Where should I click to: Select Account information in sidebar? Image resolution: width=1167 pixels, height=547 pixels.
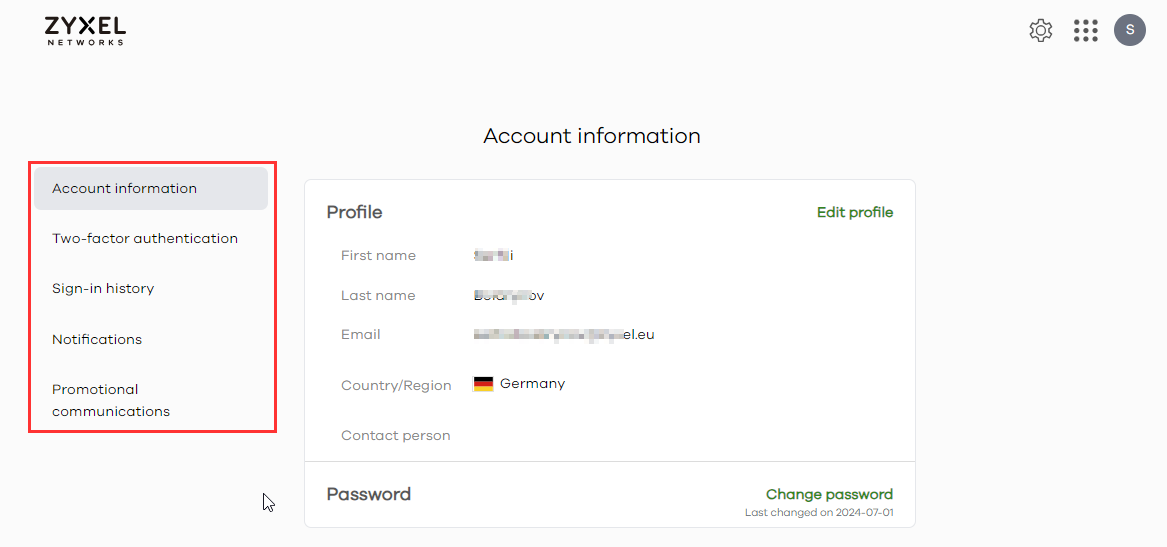[x=125, y=189]
